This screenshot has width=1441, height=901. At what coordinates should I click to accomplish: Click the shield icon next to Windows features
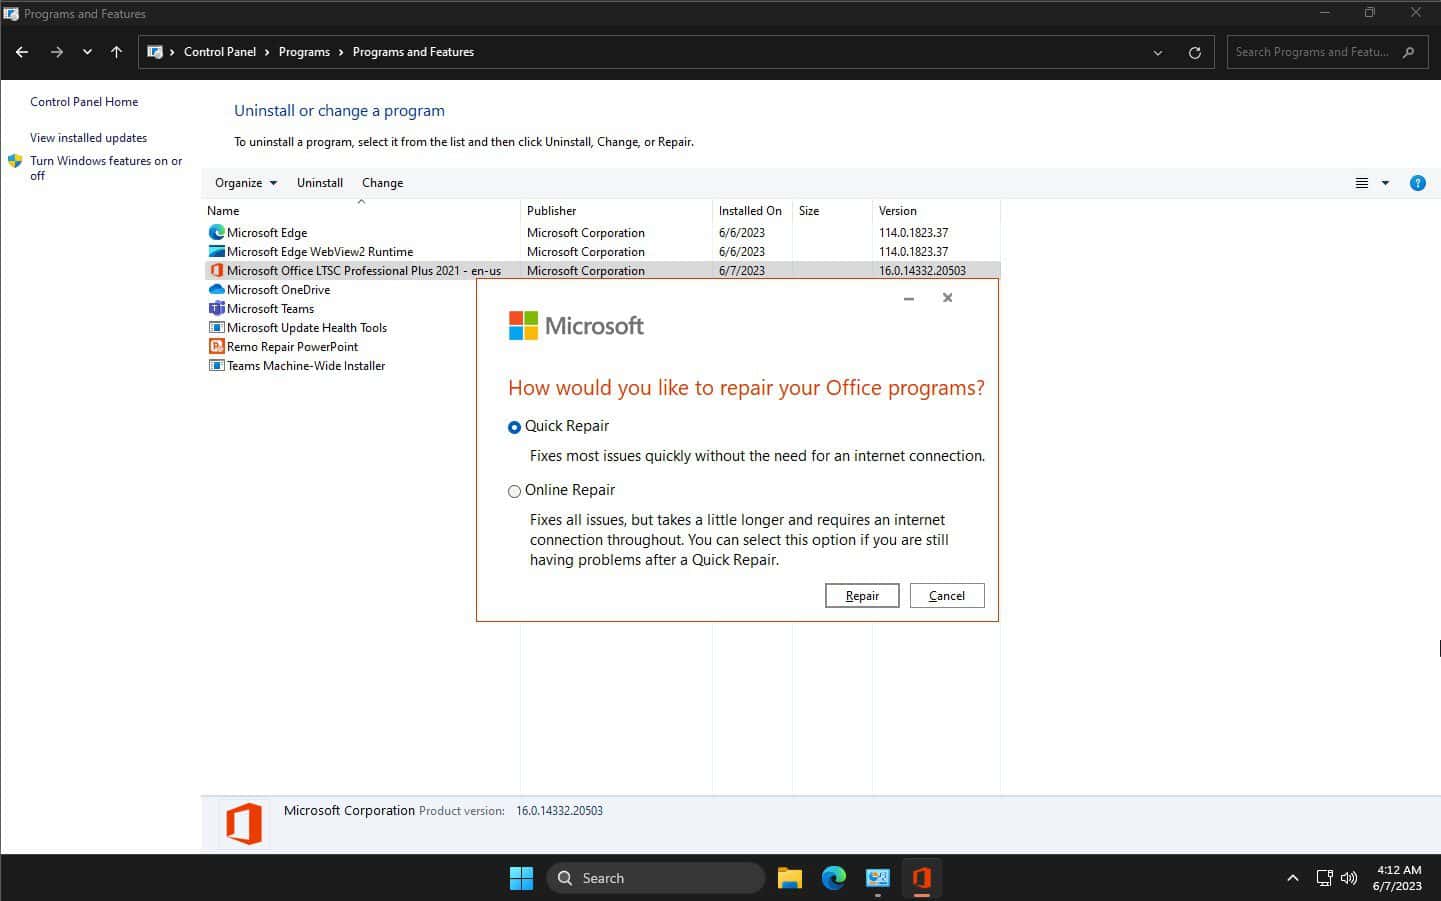15,161
